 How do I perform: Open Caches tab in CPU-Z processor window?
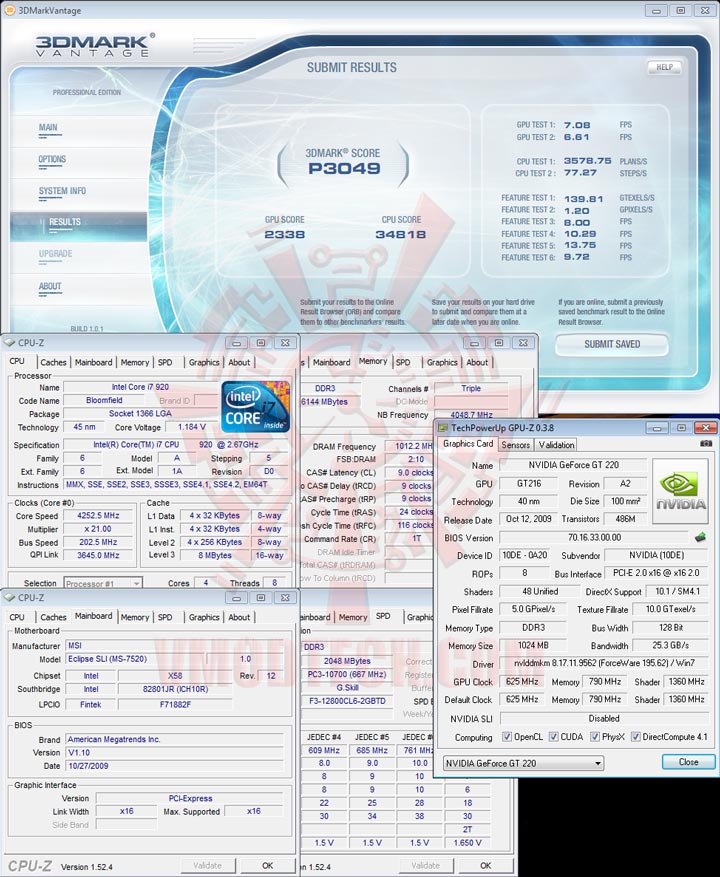[53, 362]
